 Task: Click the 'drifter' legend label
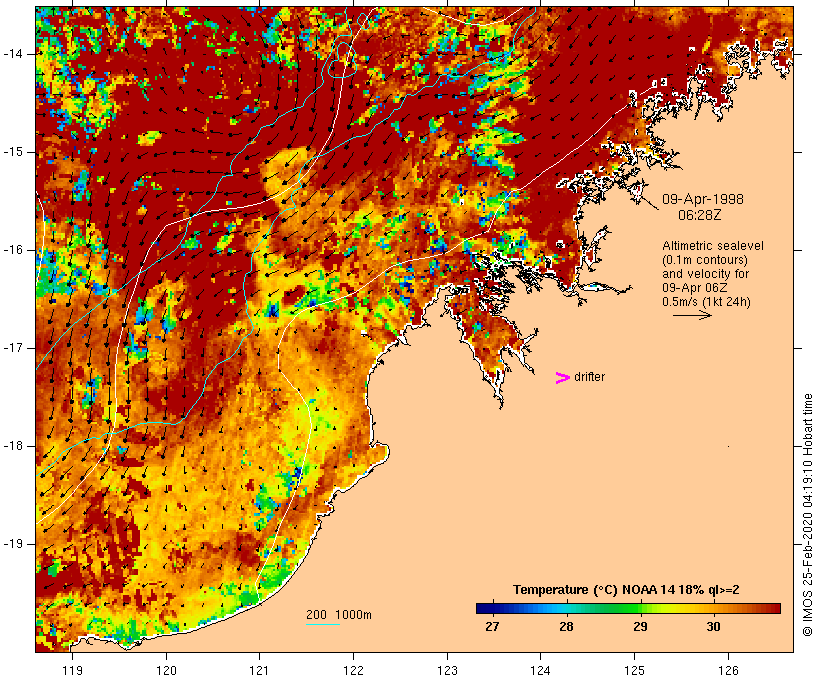pos(589,377)
